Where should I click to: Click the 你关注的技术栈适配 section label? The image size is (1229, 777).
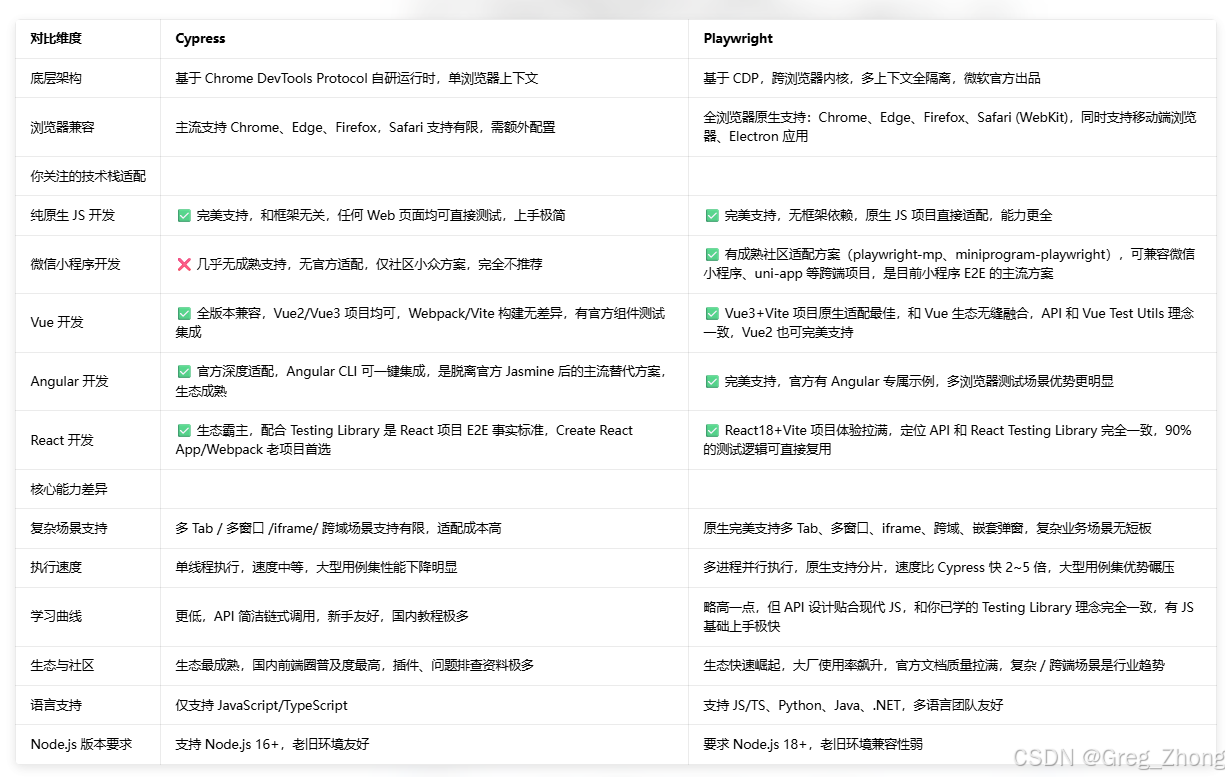point(88,176)
